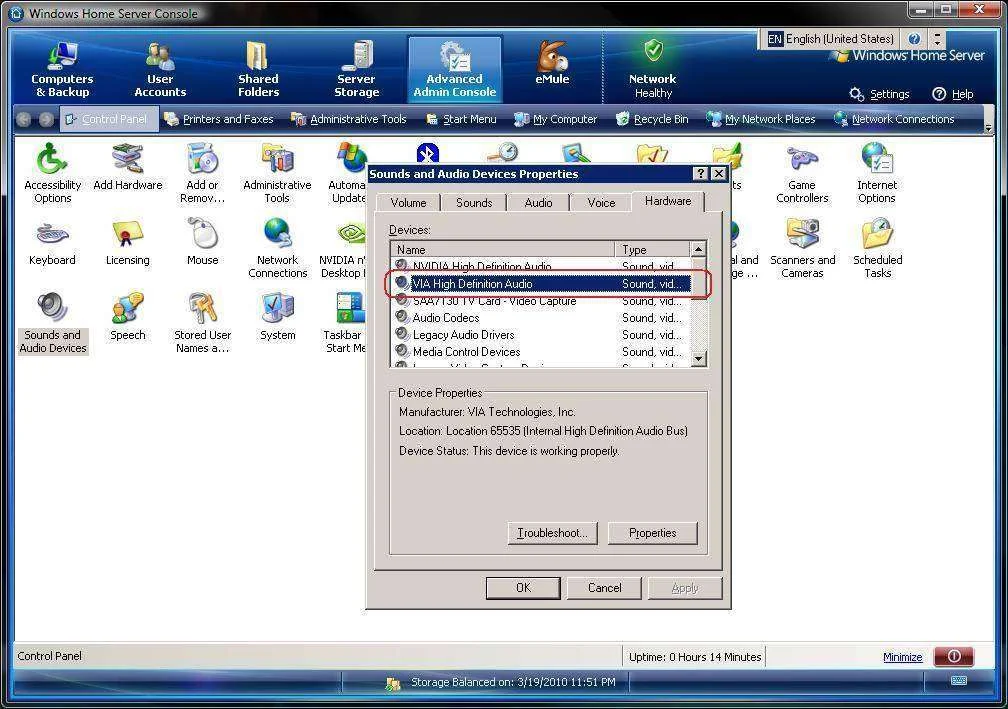Open Game Controllers applet

pyautogui.click(x=802, y=174)
